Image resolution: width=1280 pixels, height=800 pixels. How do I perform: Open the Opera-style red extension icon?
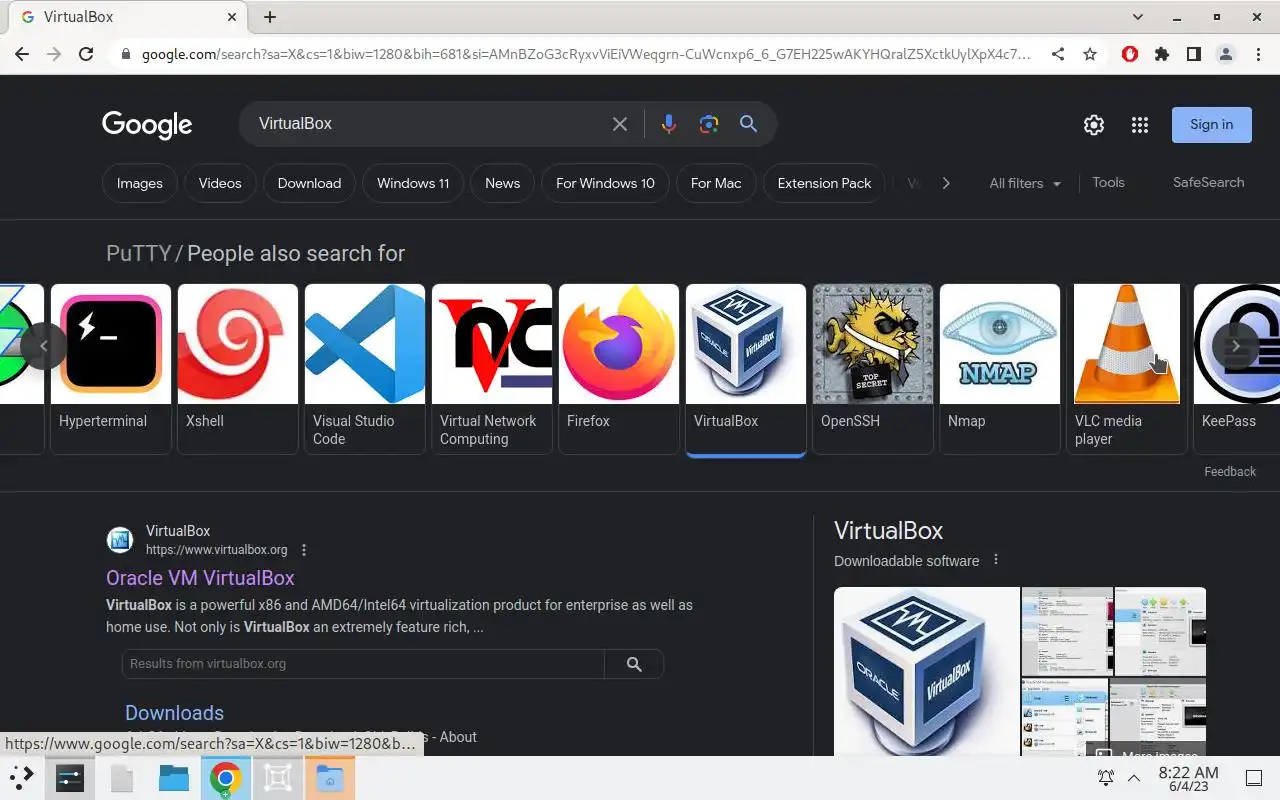click(1130, 54)
